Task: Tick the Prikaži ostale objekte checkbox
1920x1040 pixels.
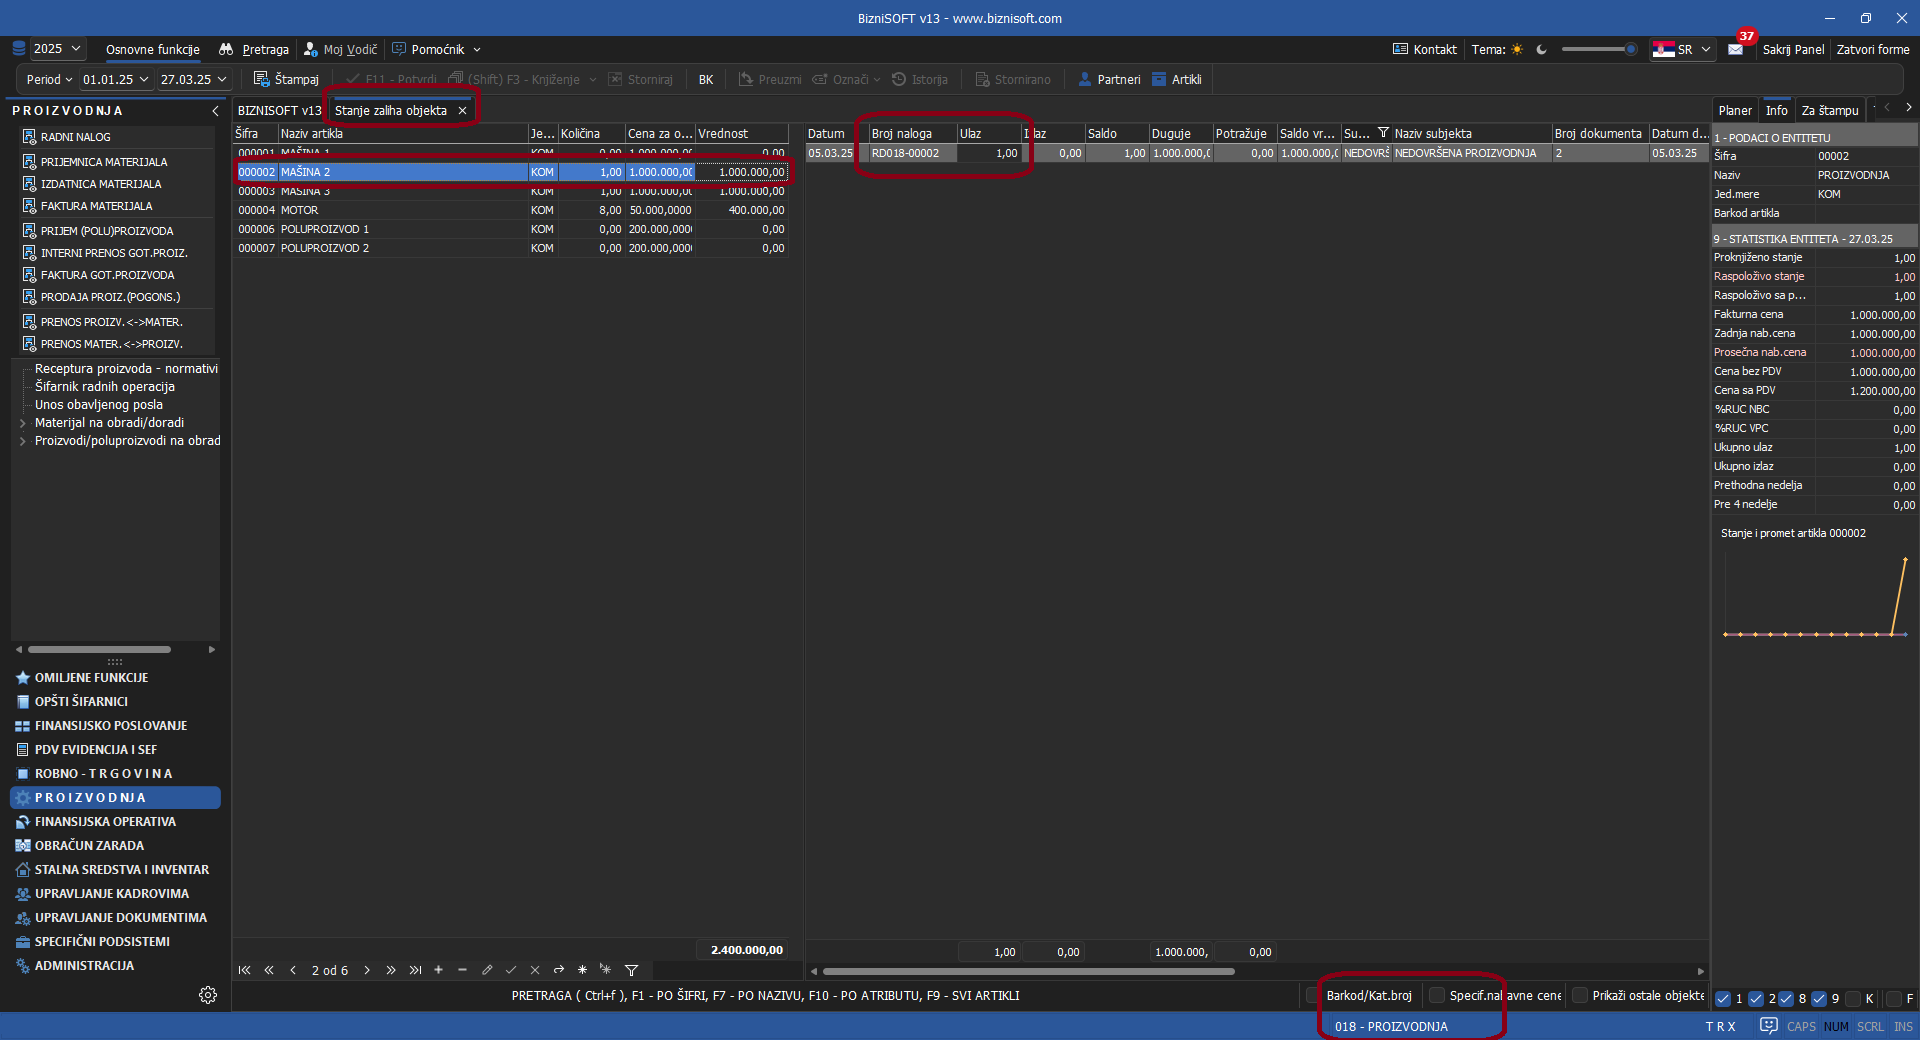Action: 1580,995
